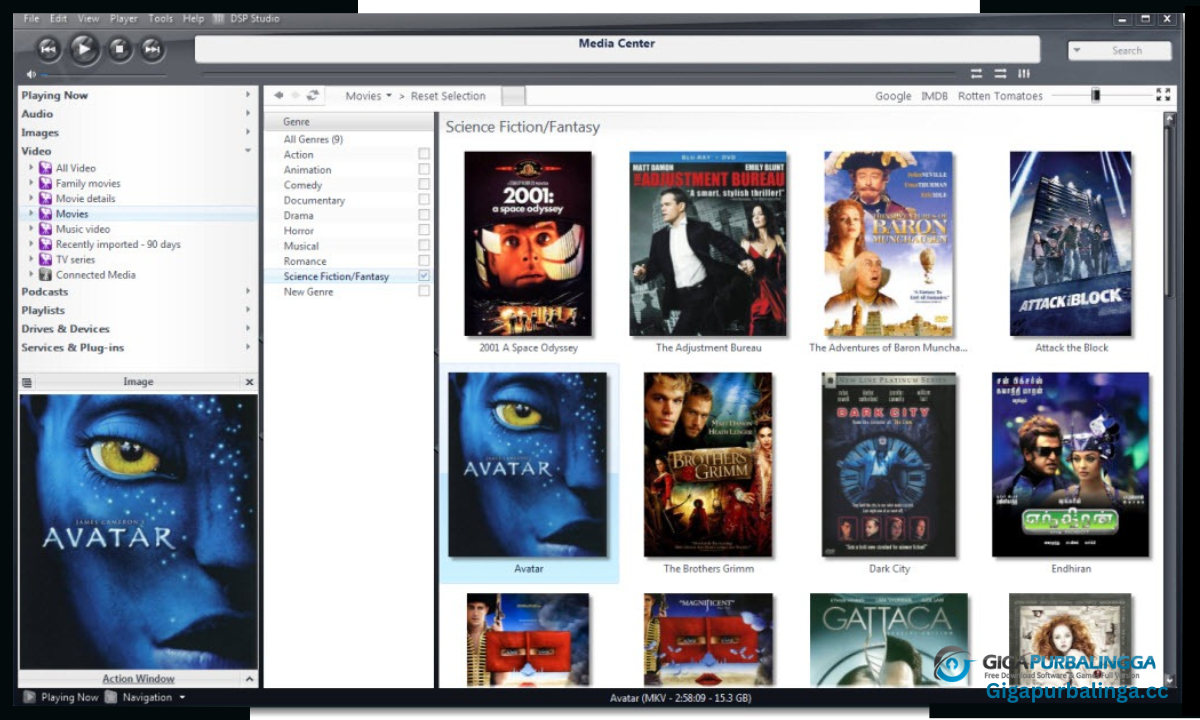Screen dimensions: 1200x720
Task: Click the Navigation status bar icon
Action: coord(111,697)
